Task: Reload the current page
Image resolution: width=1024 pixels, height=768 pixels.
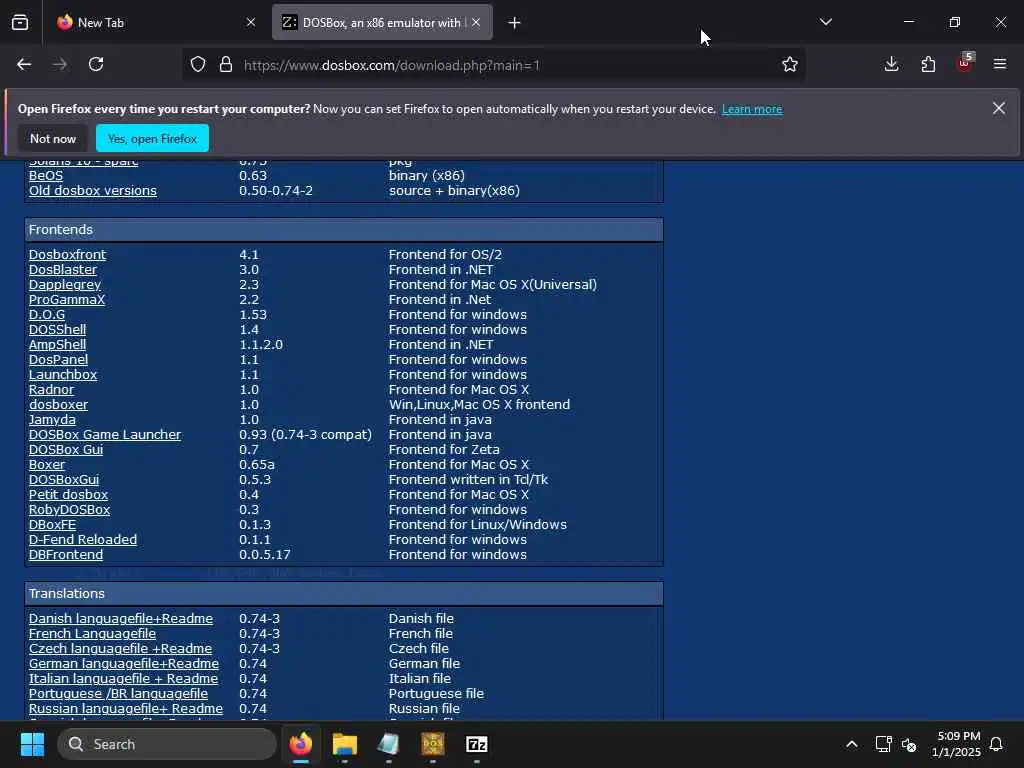Action: (96, 64)
